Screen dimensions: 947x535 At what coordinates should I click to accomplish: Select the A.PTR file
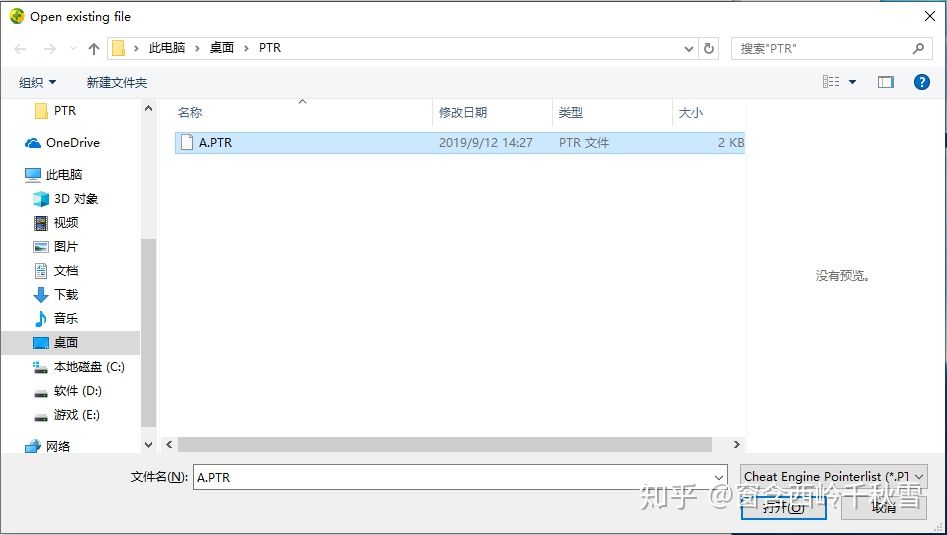(x=460, y=143)
